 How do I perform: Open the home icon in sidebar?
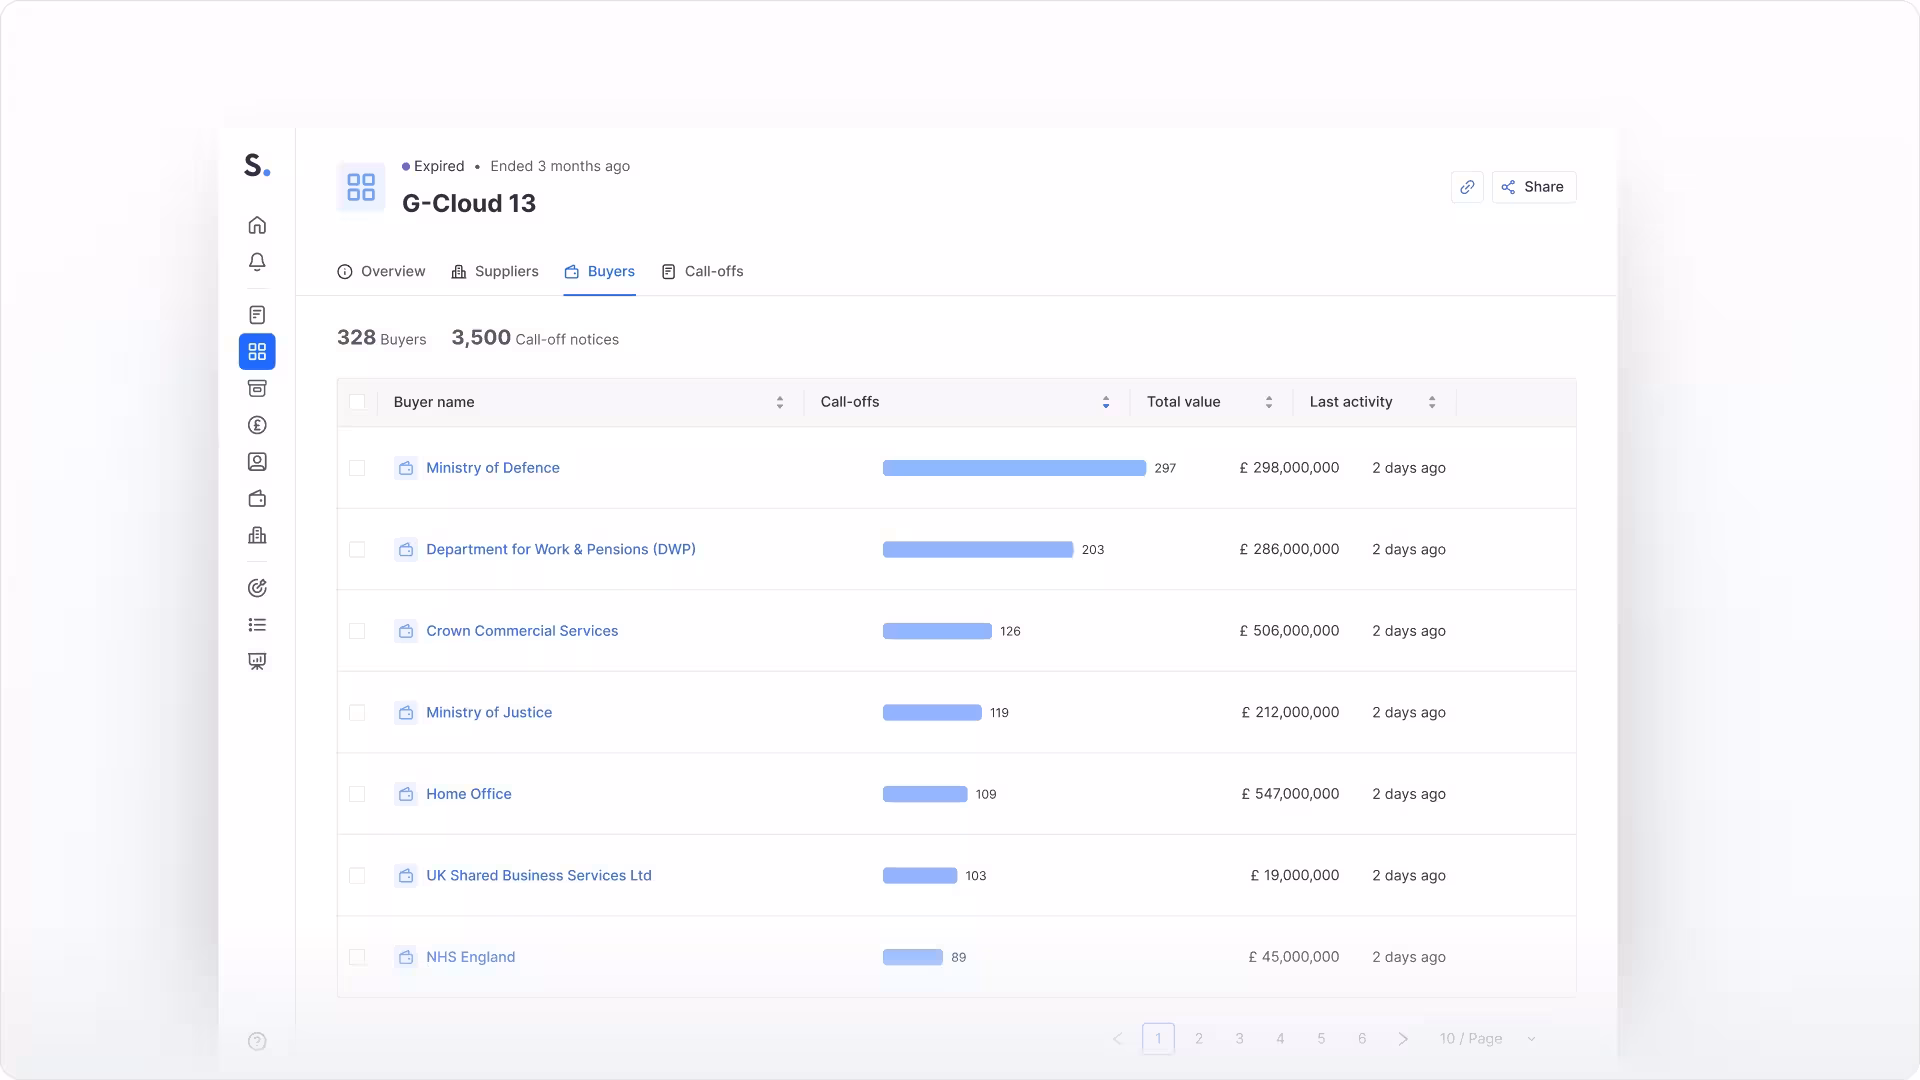click(257, 225)
